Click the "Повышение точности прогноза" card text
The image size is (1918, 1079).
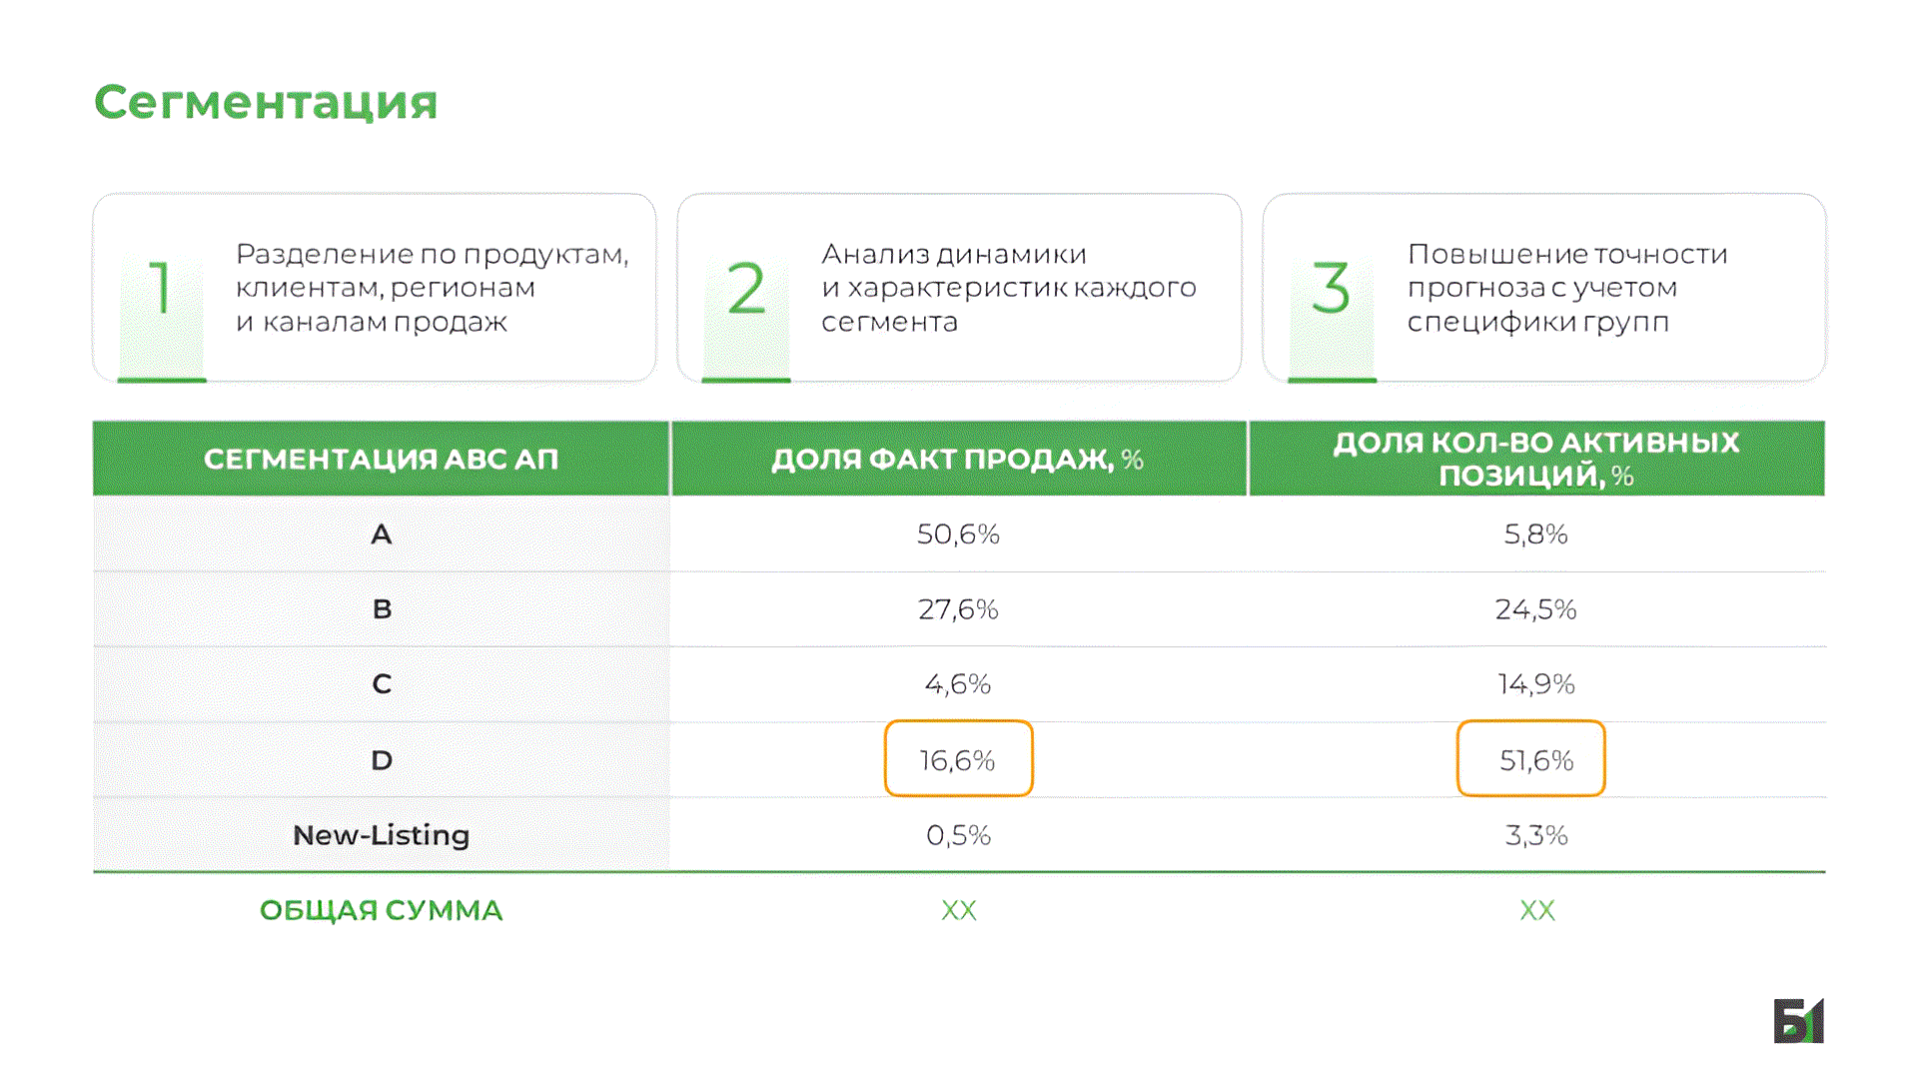point(1567,288)
